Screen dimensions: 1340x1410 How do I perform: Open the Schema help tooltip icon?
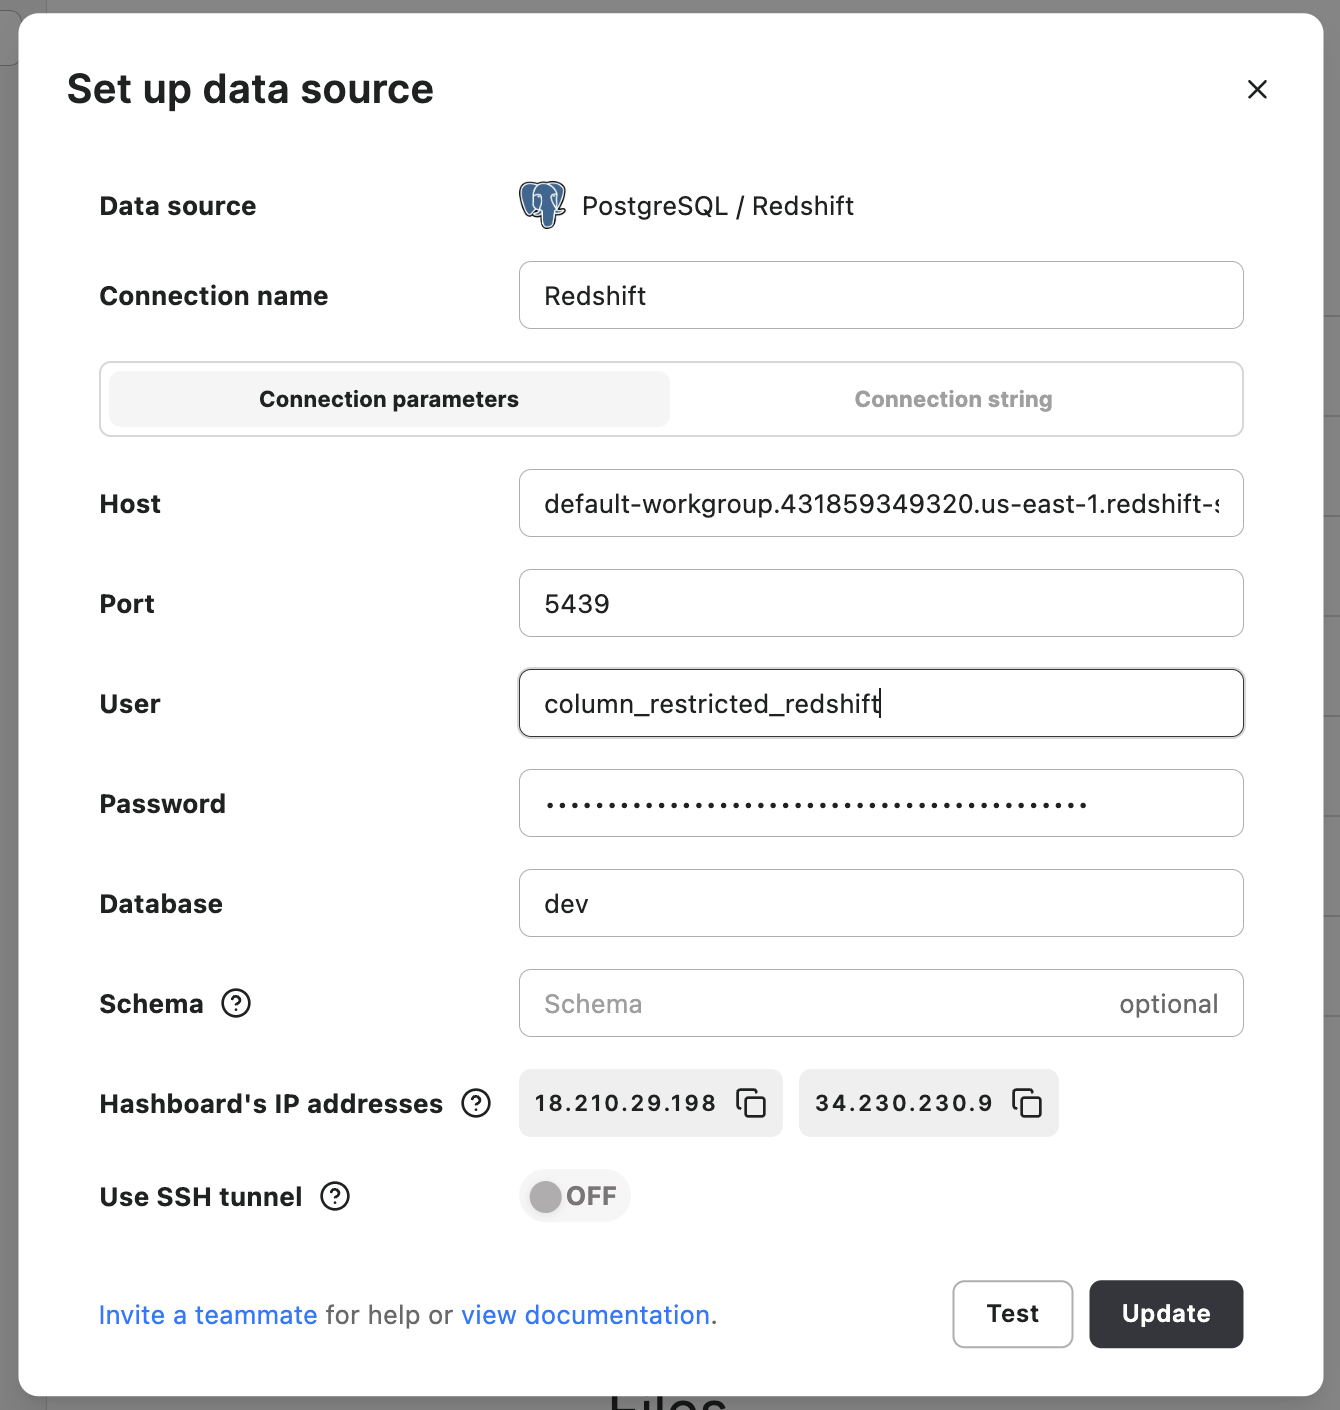point(236,1003)
